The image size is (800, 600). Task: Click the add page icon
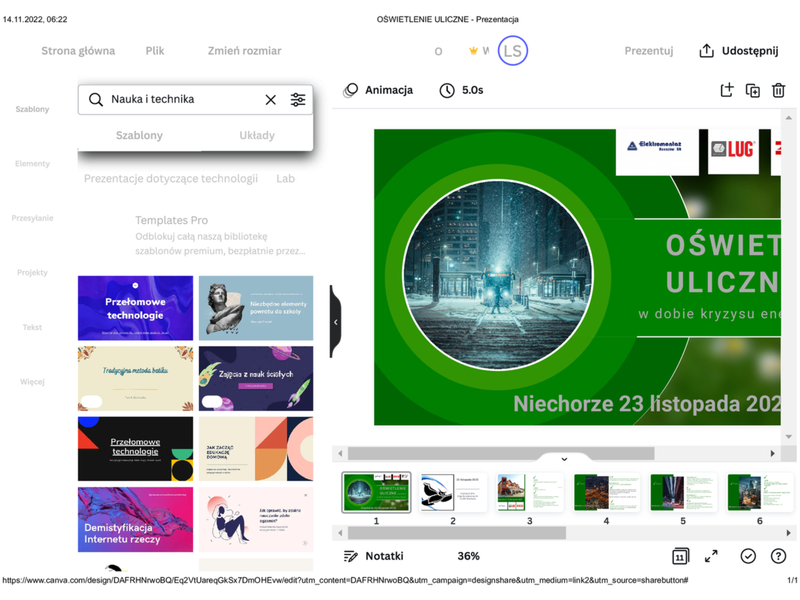click(727, 90)
